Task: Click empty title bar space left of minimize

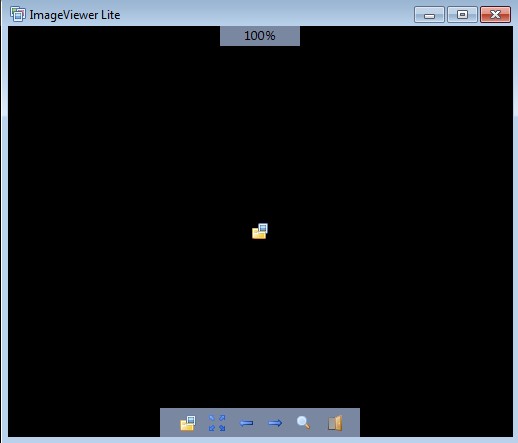Action: tap(267, 15)
